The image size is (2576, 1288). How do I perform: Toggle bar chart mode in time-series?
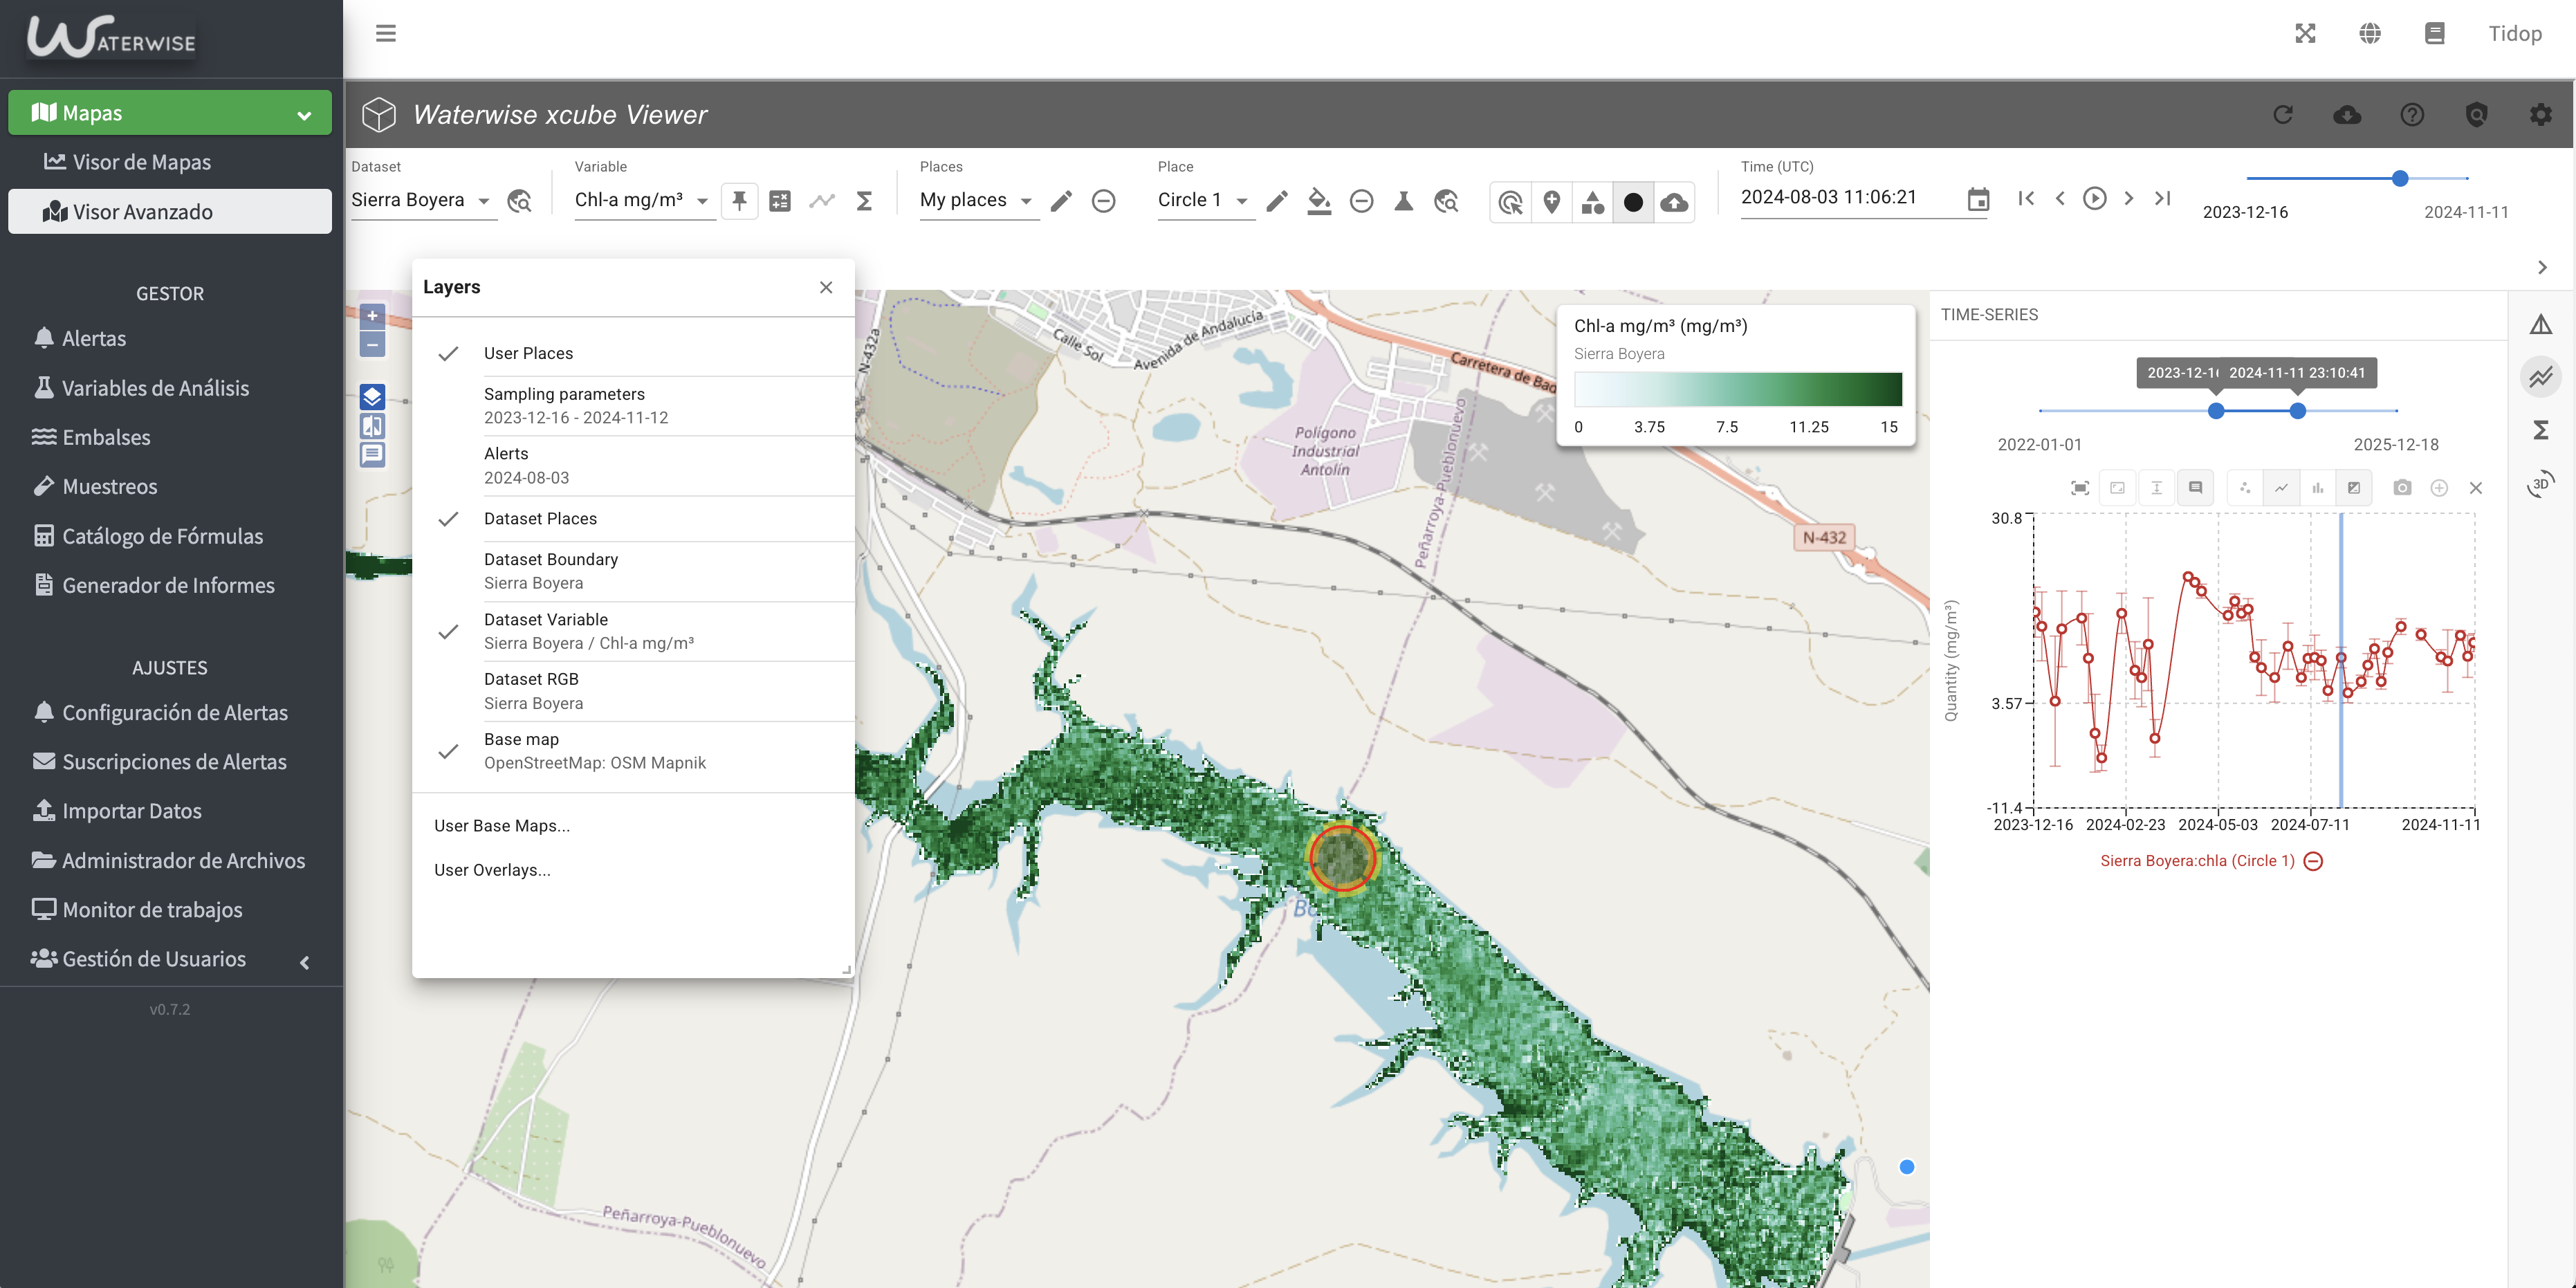point(2317,488)
